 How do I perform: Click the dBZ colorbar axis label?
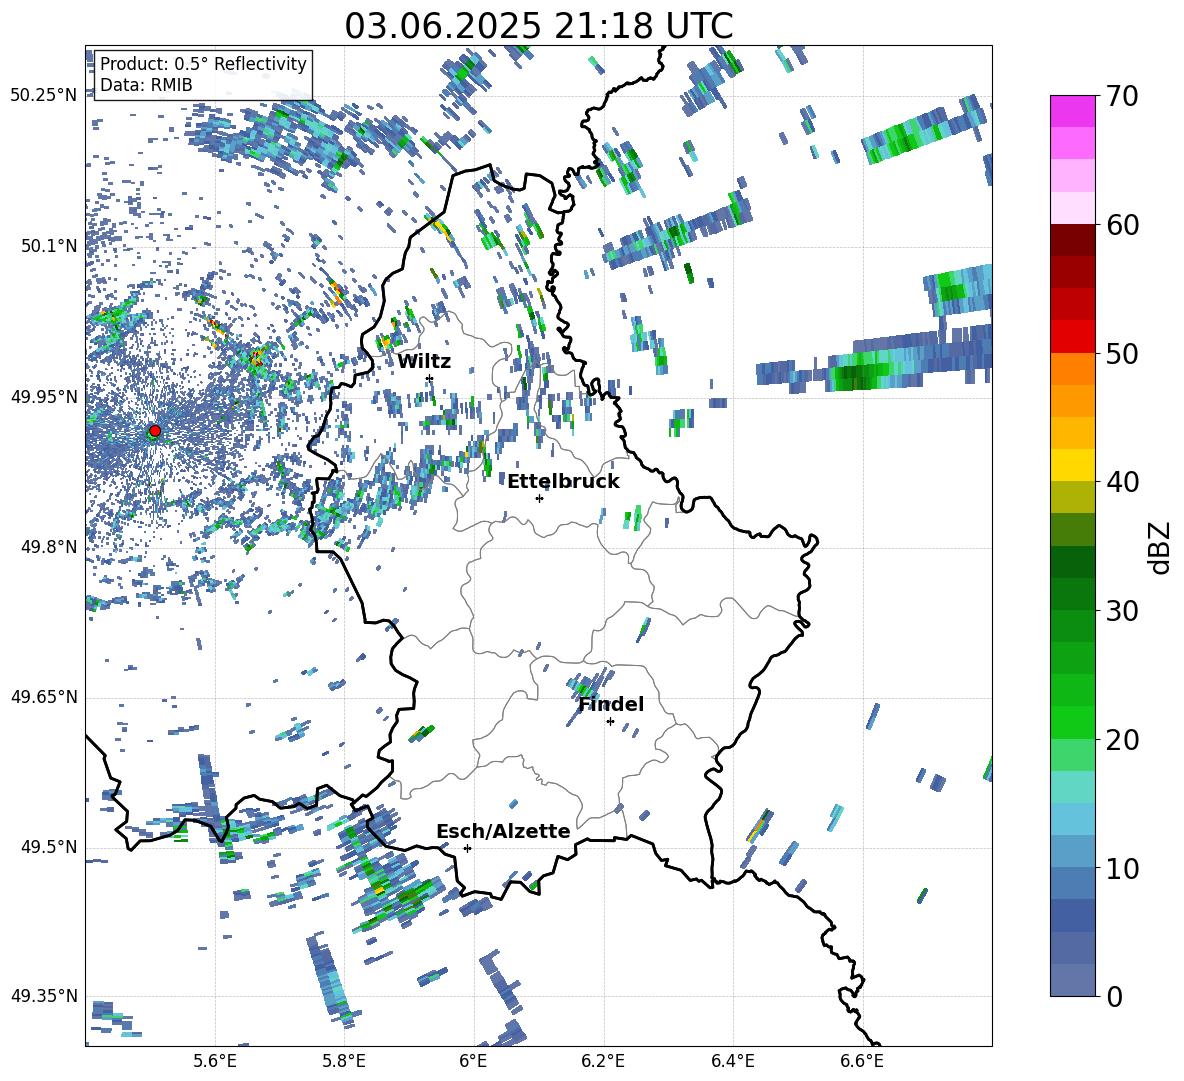pyautogui.click(x=1161, y=547)
